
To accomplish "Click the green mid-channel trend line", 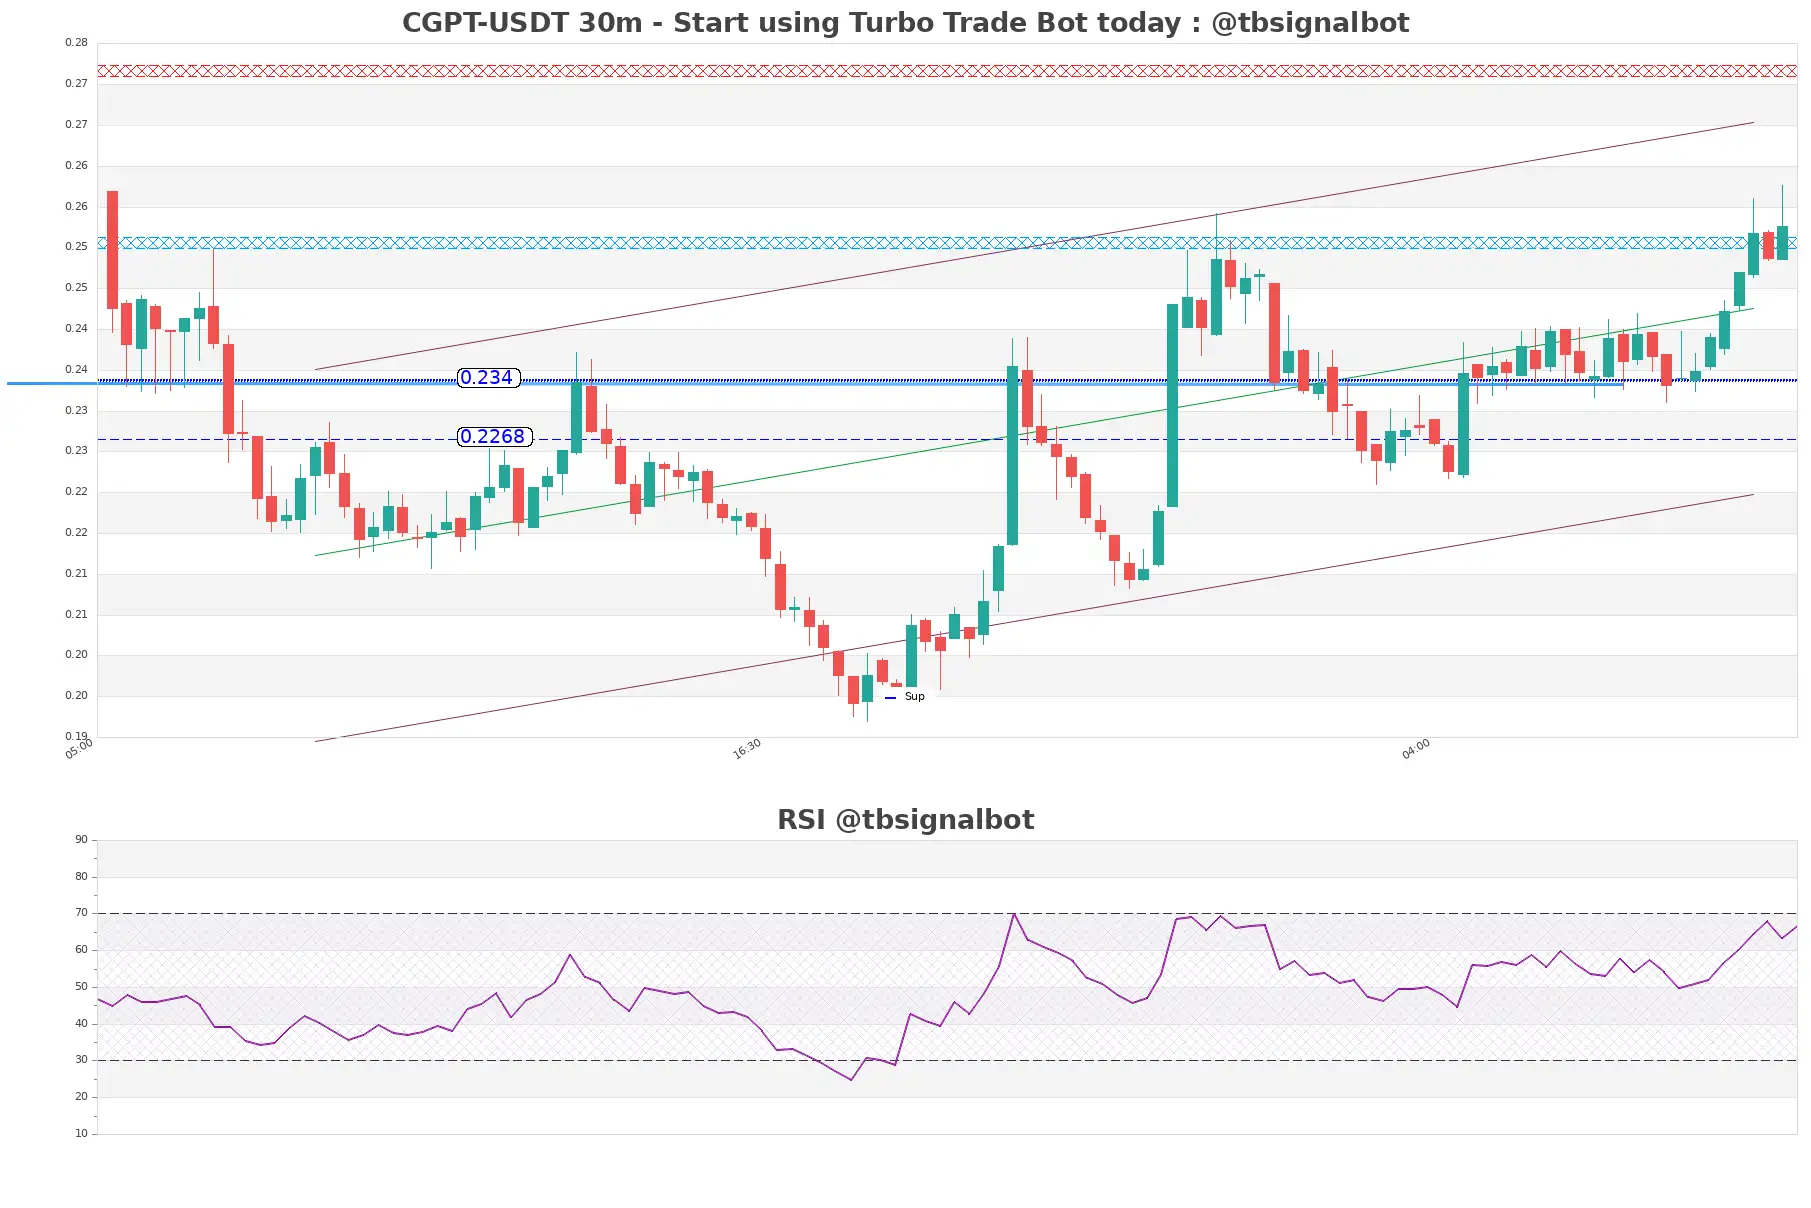I will pyautogui.click(x=1035, y=431).
